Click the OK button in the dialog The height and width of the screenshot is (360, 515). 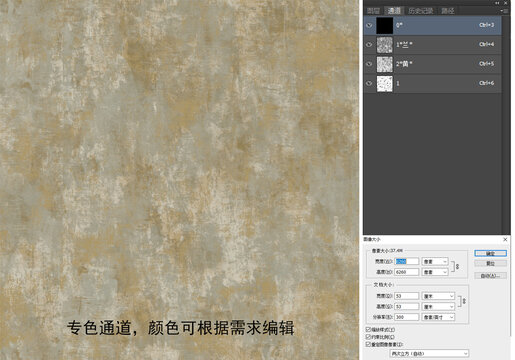click(x=490, y=254)
